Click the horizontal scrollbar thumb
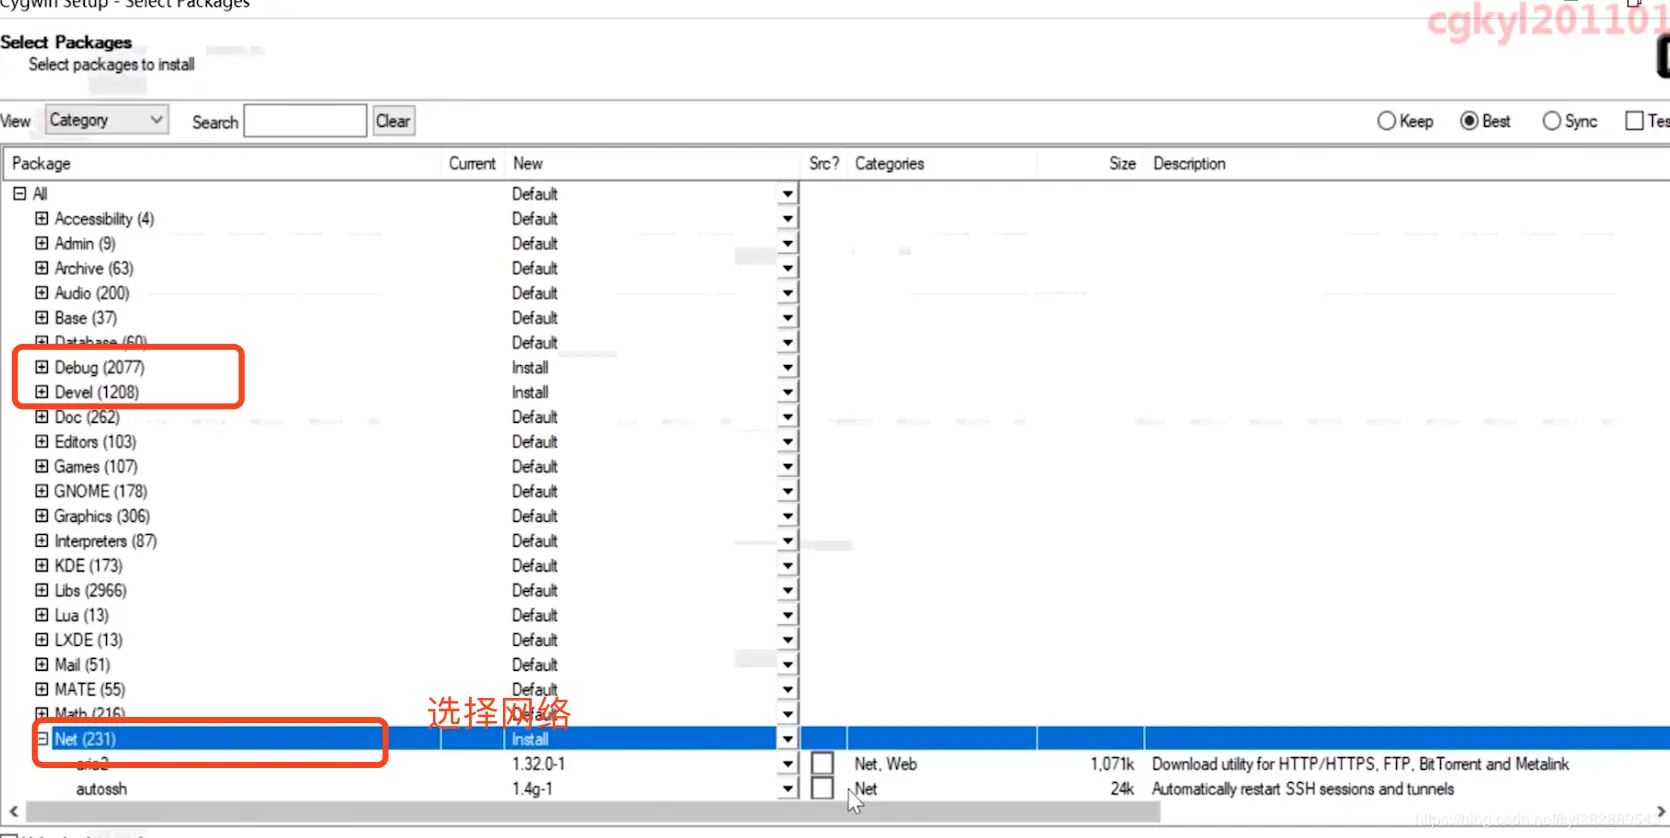 coord(593,811)
